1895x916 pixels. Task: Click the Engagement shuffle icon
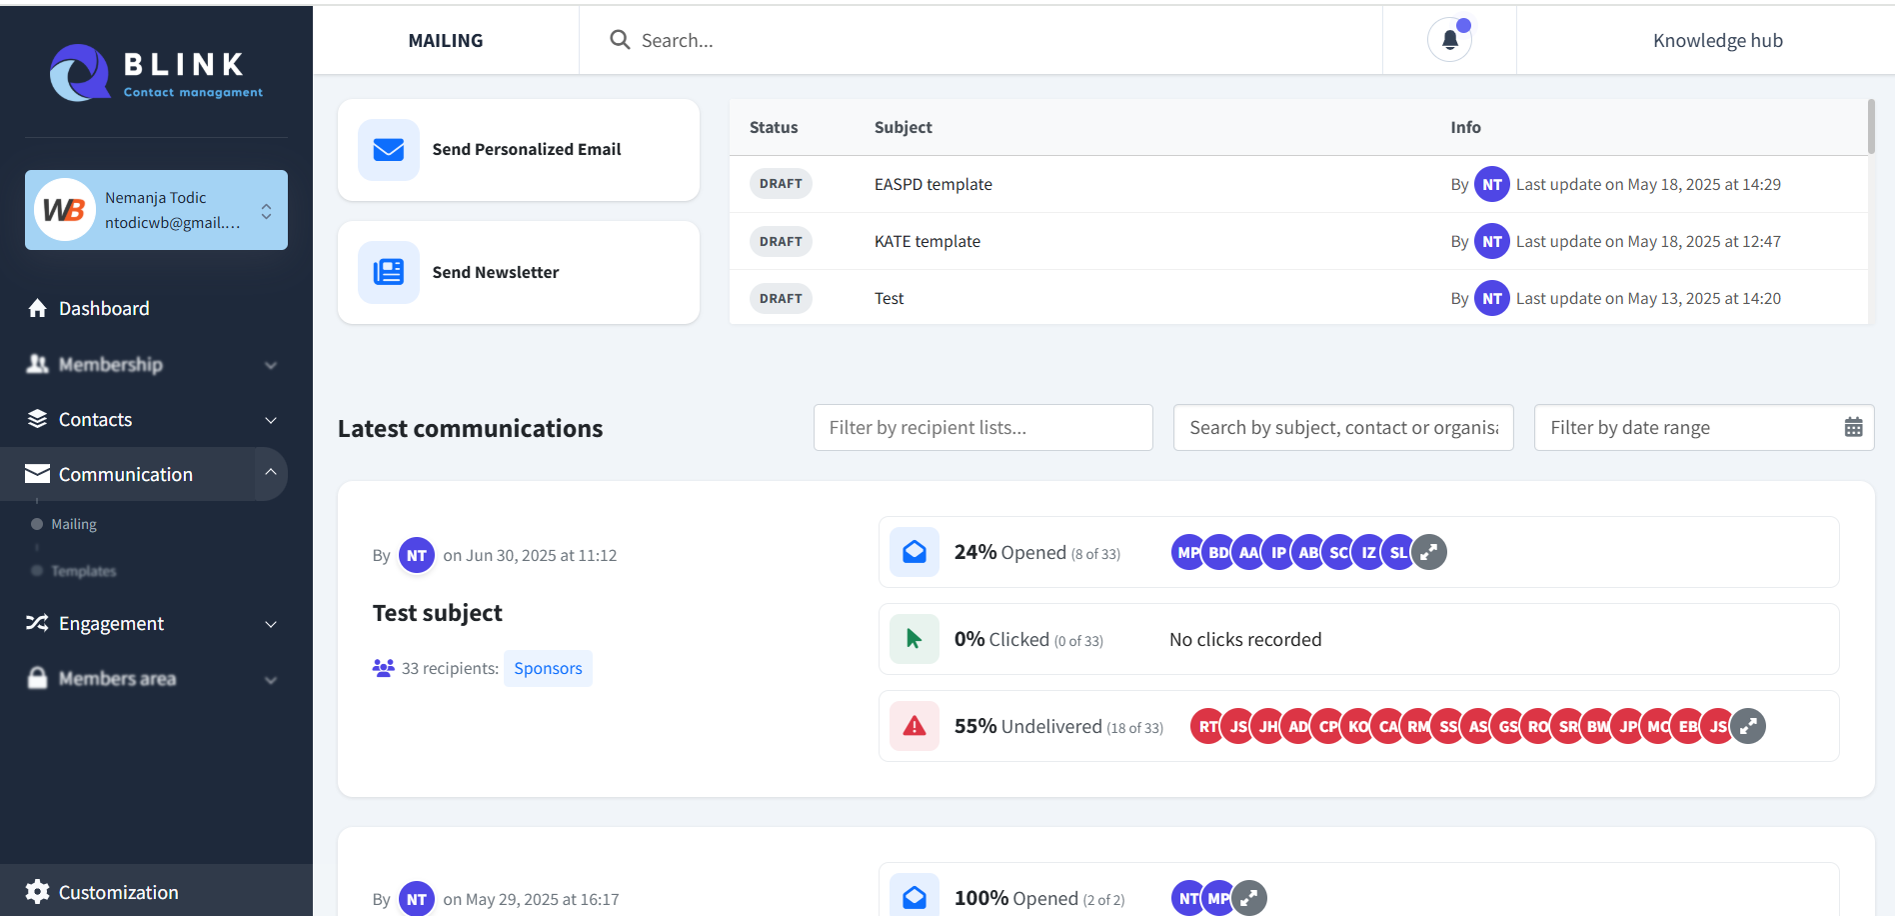click(38, 623)
